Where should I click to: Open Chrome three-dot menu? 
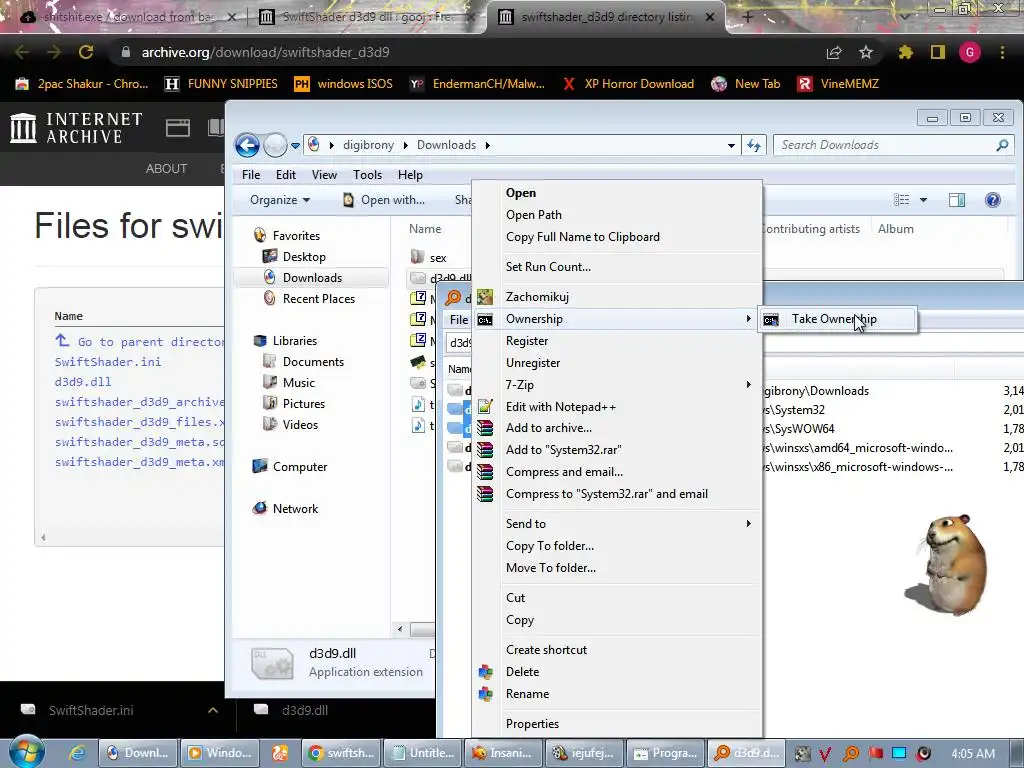coord(1002,52)
